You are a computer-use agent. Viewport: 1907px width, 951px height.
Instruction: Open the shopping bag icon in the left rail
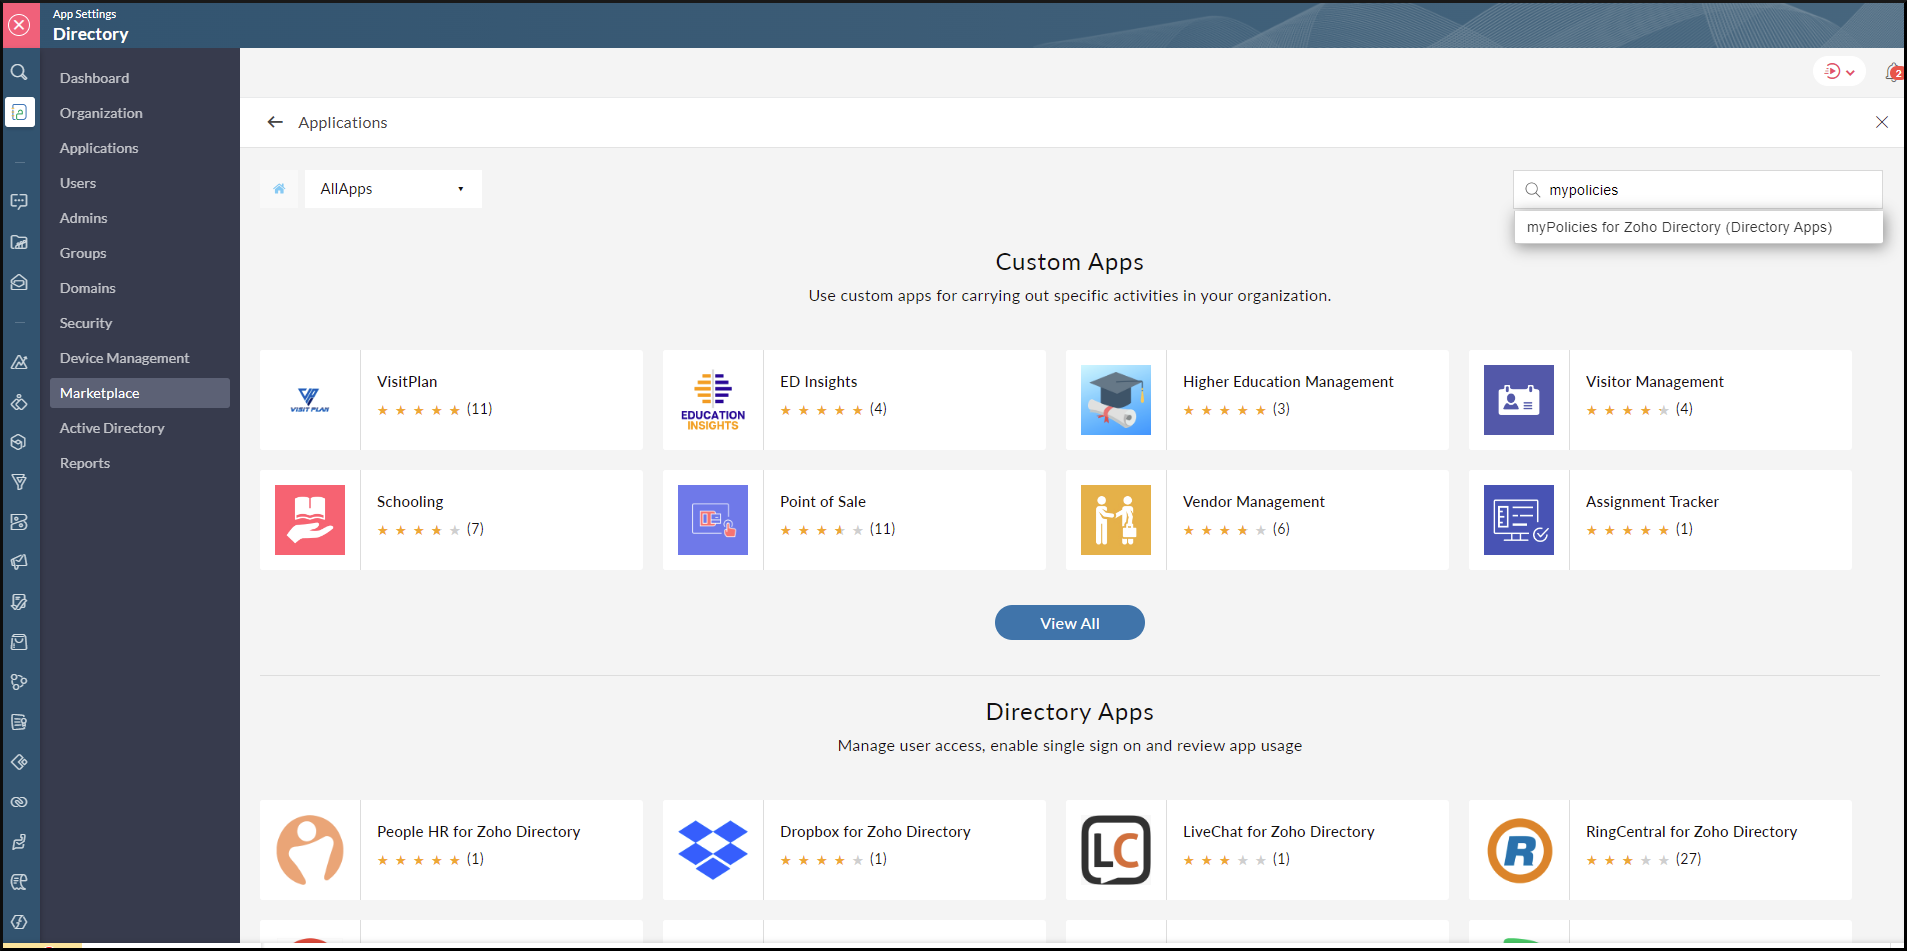point(19,642)
